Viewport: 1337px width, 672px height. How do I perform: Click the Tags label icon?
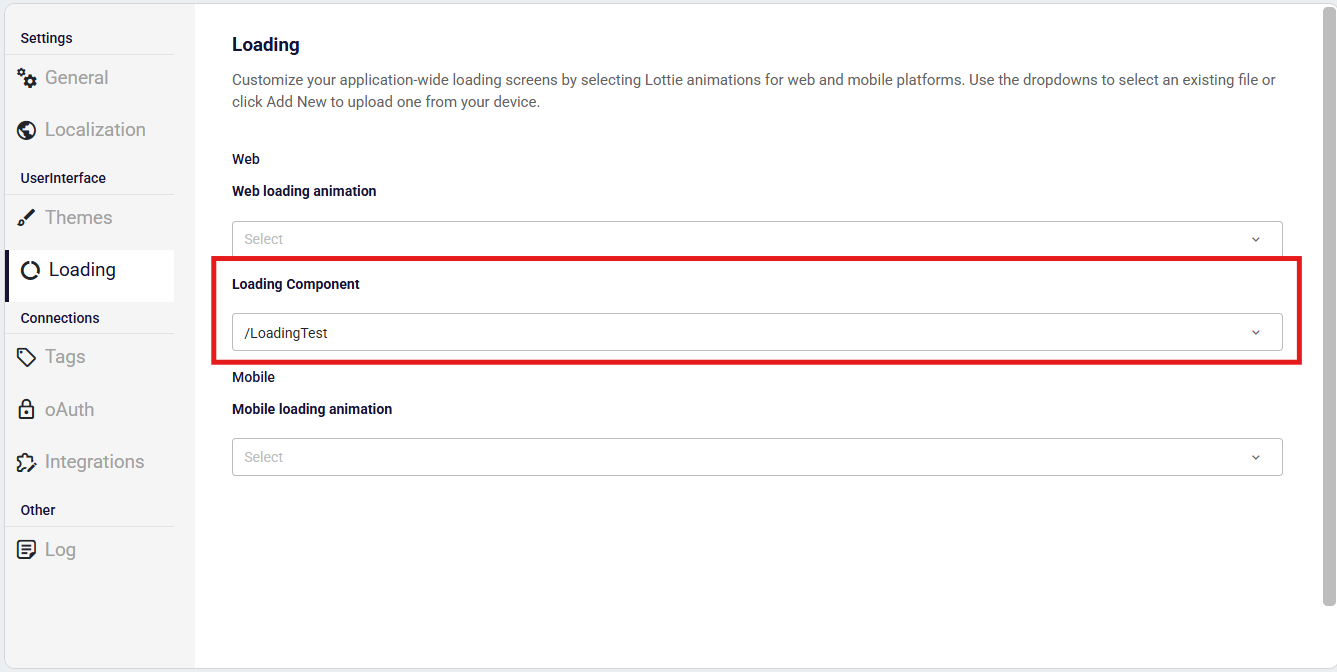tap(27, 357)
